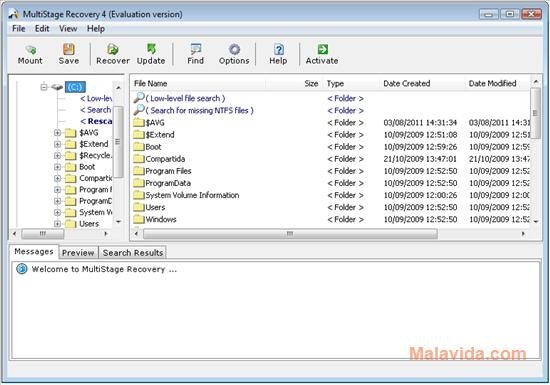
Task: Open the View menu
Action: click(x=68, y=29)
